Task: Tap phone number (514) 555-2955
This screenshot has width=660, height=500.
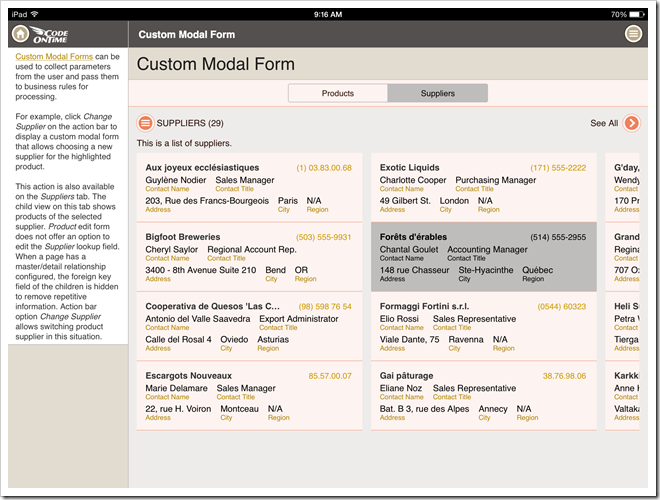Action: pos(558,237)
